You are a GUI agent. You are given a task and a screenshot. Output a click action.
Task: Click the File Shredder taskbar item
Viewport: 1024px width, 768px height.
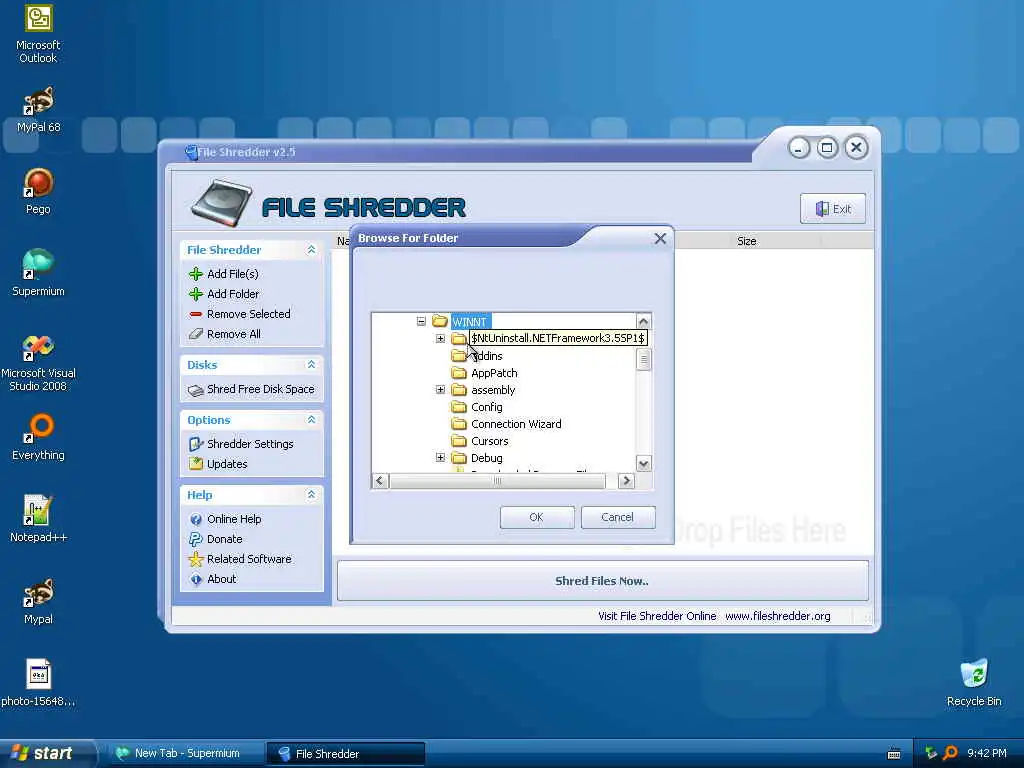point(345,753)
